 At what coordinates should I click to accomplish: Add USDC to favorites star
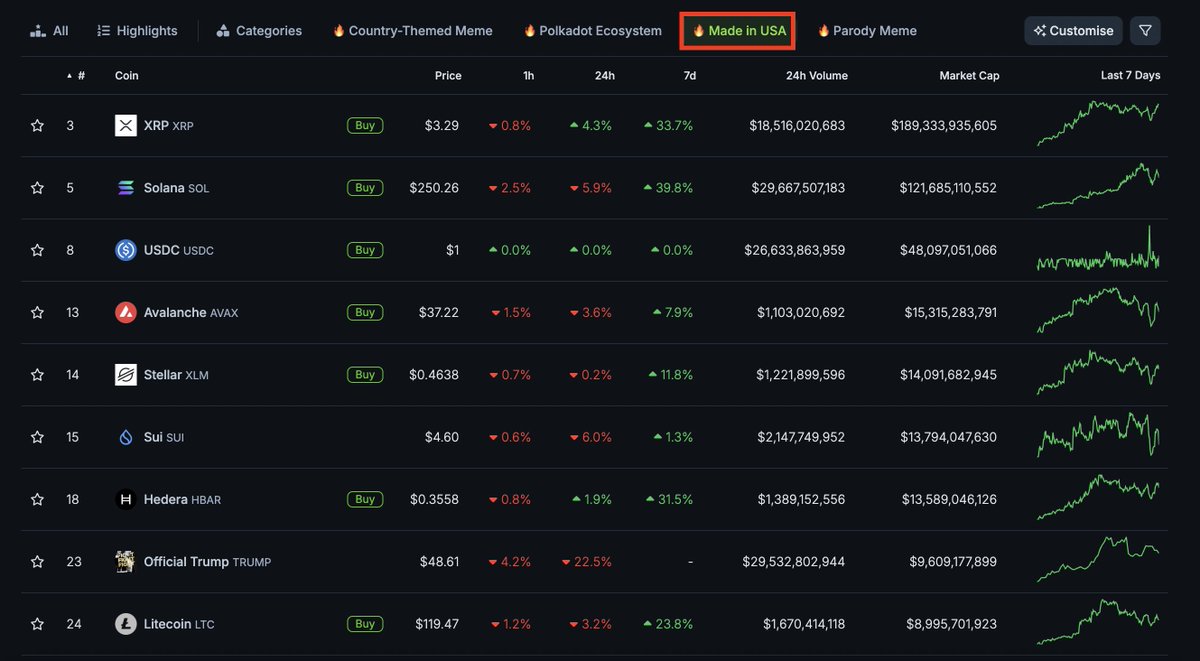coord(37,250)
